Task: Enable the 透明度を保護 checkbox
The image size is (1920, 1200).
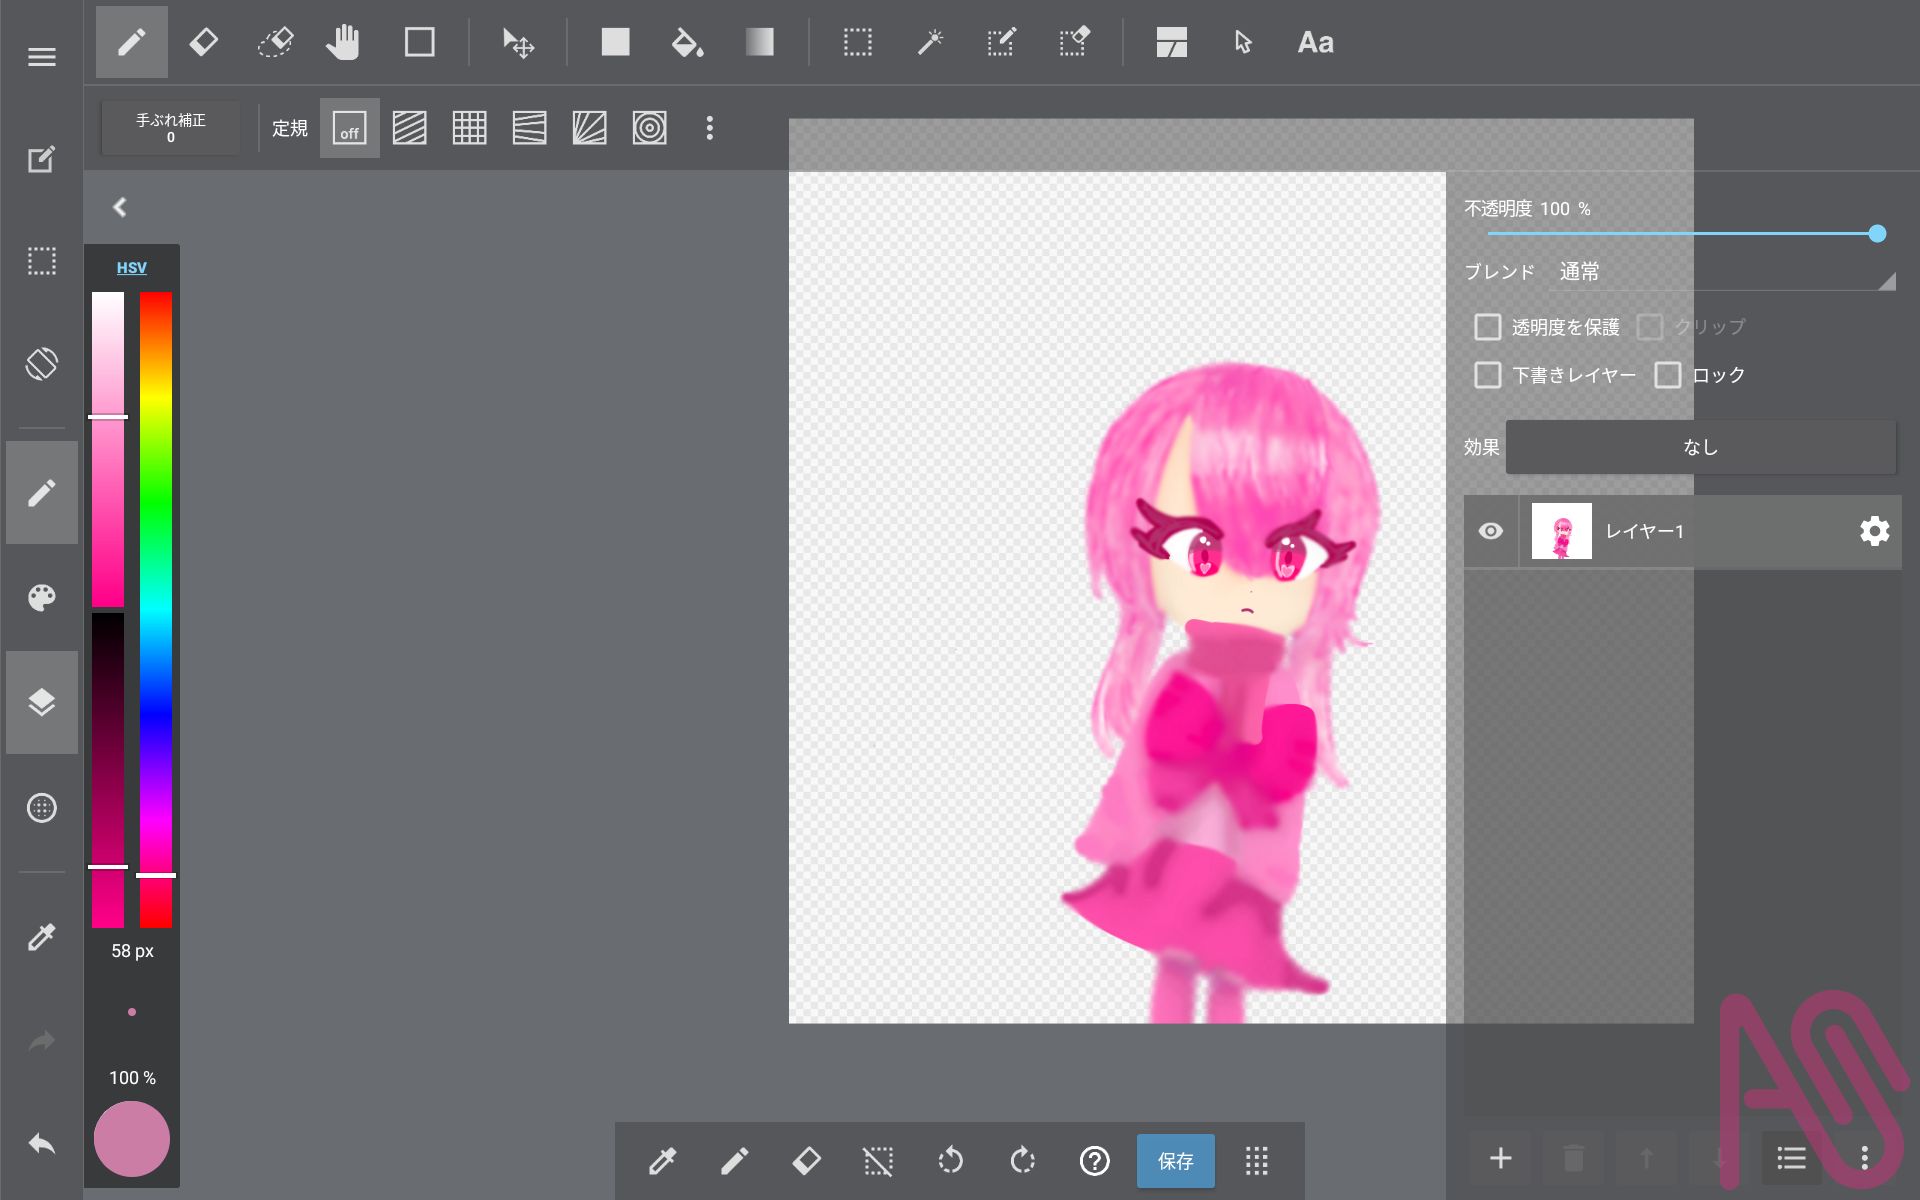Action: tap(1488, 327)
